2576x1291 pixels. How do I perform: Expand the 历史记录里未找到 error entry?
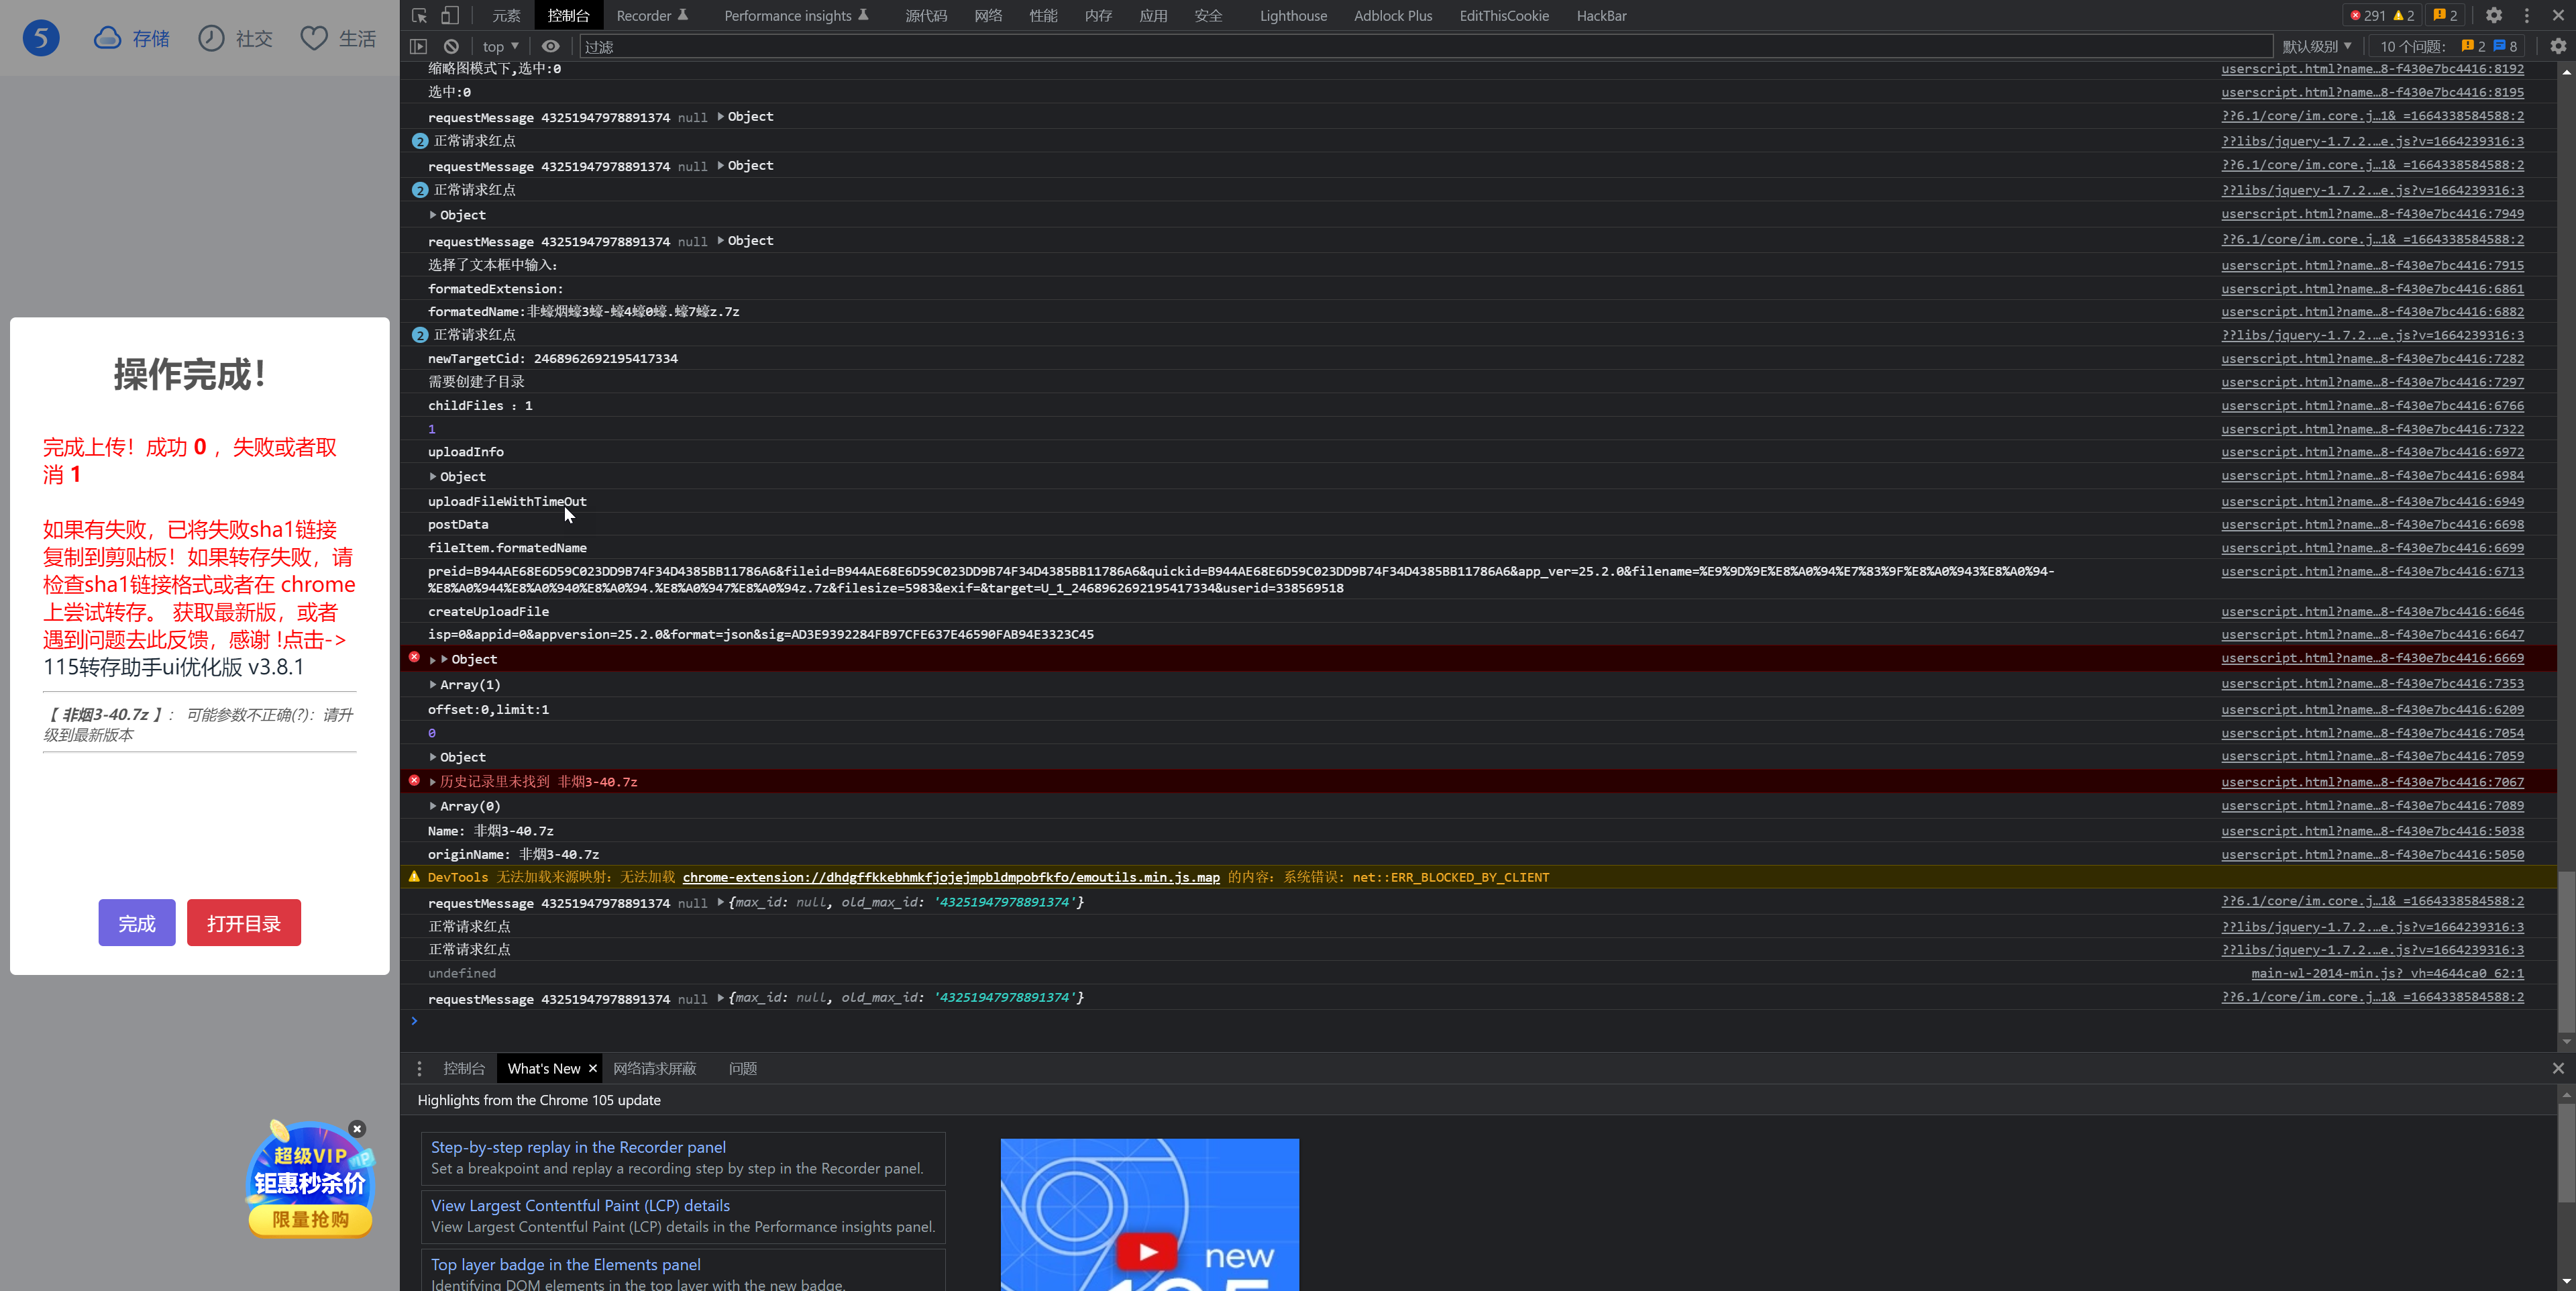pos(433,781)
